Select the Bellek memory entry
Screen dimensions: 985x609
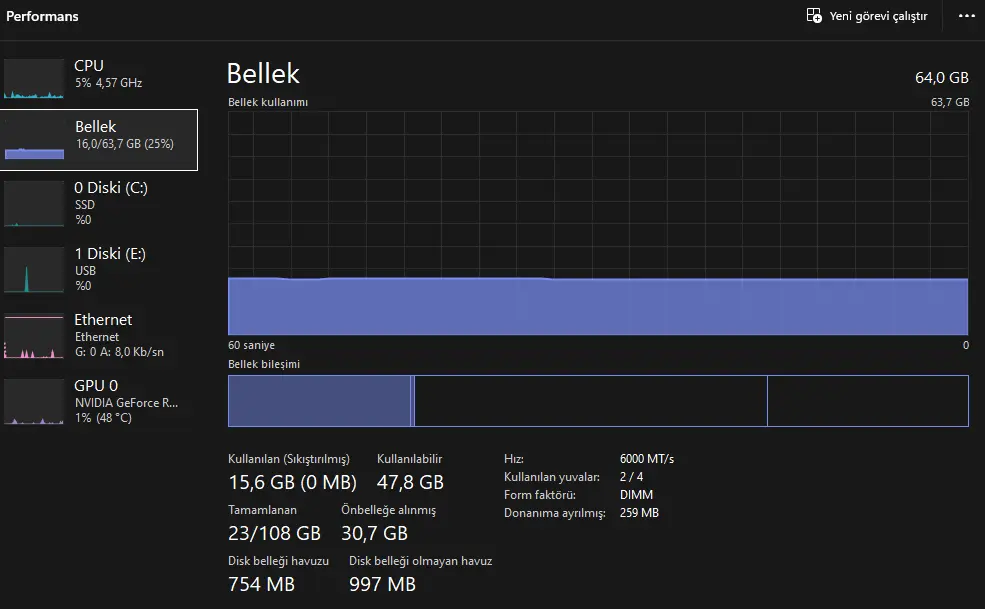tap(99, 140)
